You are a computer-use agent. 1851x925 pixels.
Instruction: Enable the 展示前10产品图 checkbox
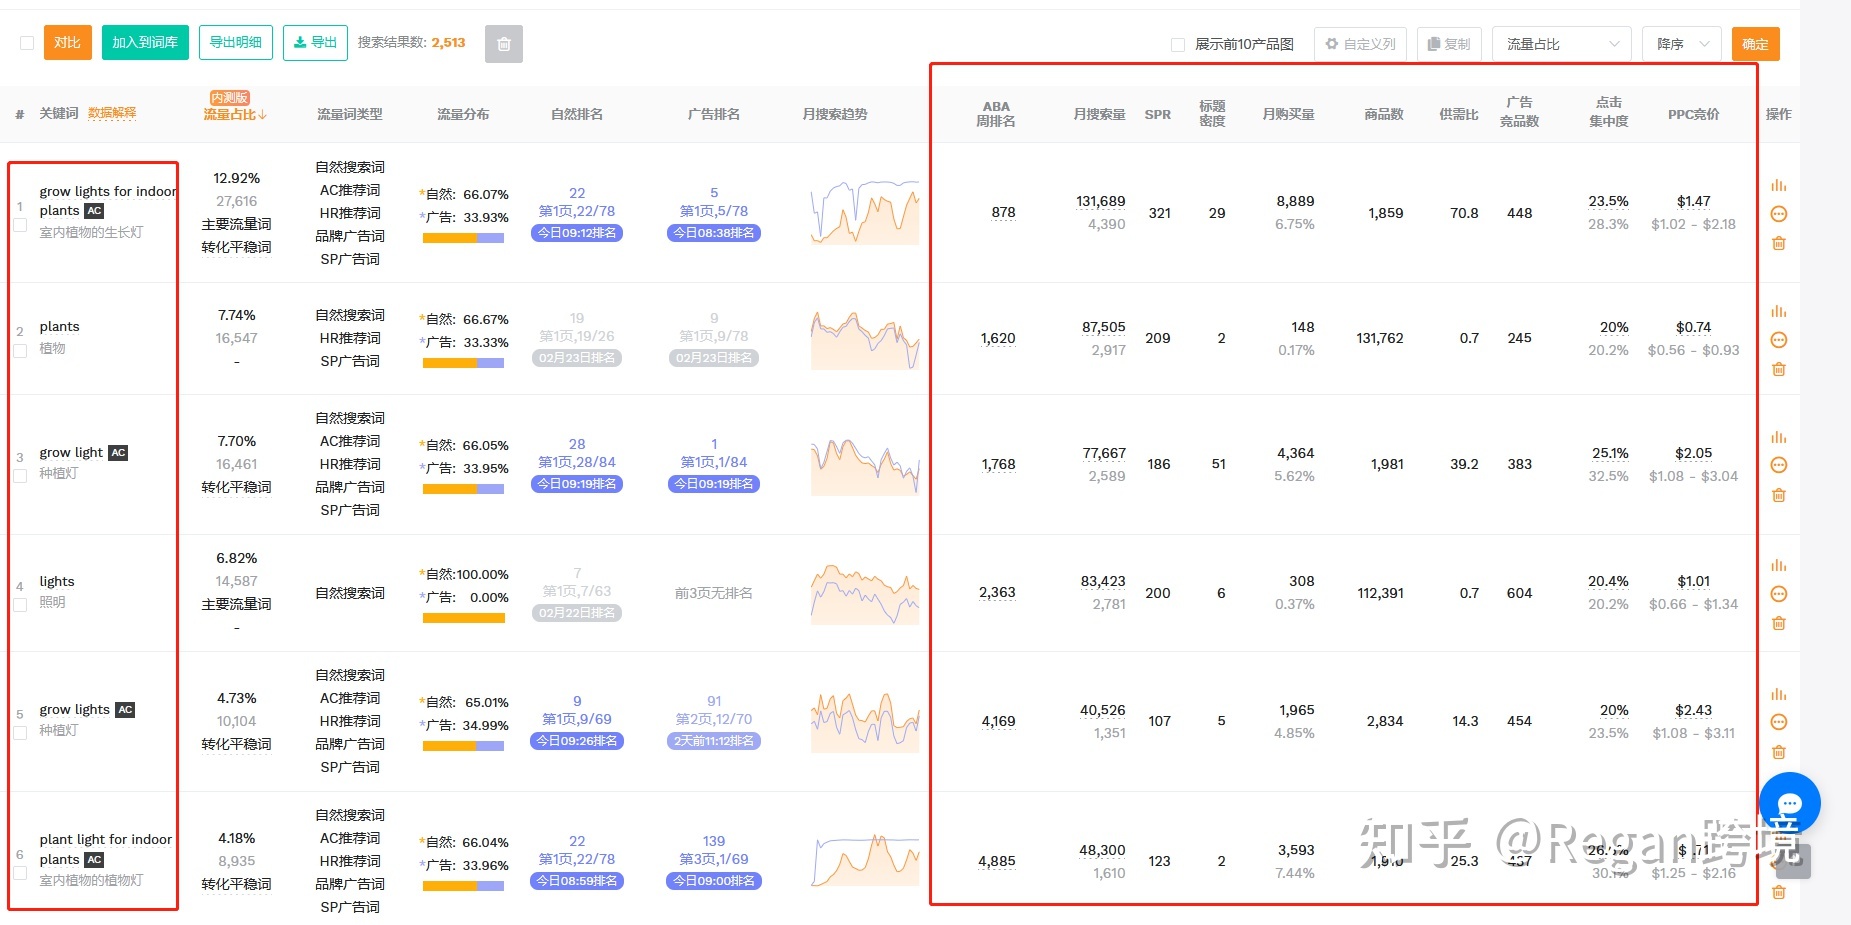pyautogui.click(x=1178, y=44)
